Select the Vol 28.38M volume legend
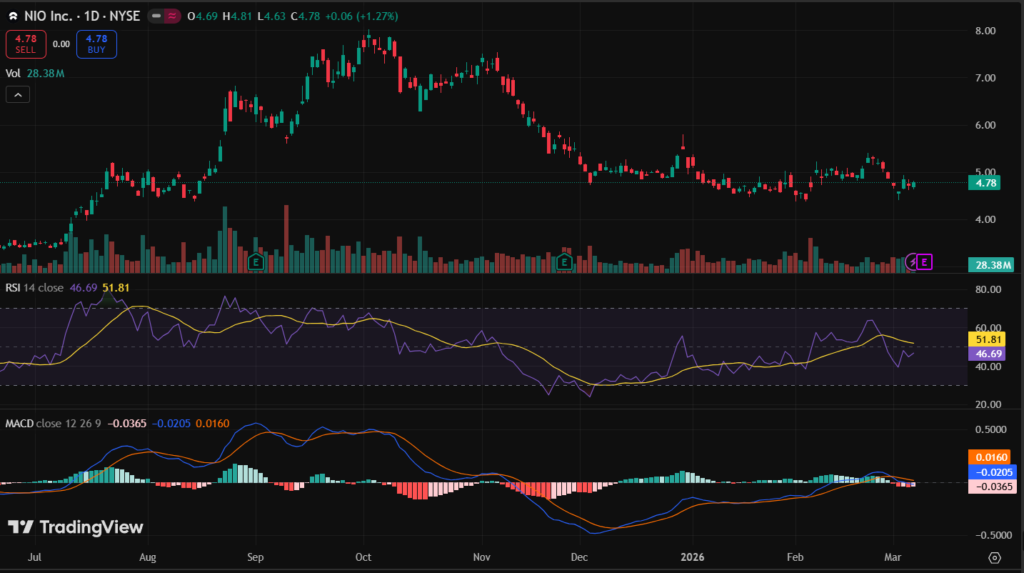The width and height of the screenshot is (1024, 573). point(34,73)
